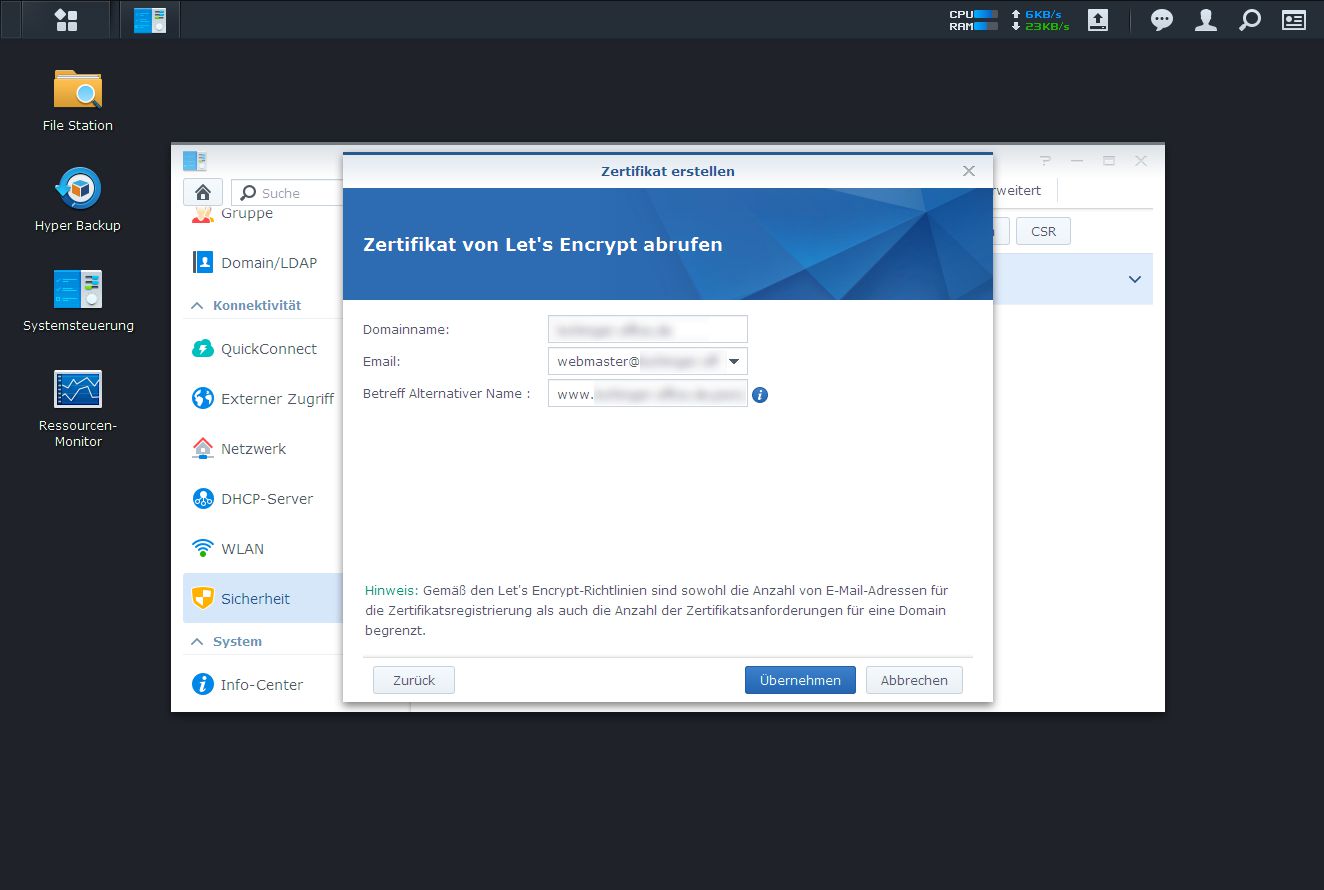1324x890 pixels.
Task: Click the Suche search field
Action: click(x=287, y=193)
